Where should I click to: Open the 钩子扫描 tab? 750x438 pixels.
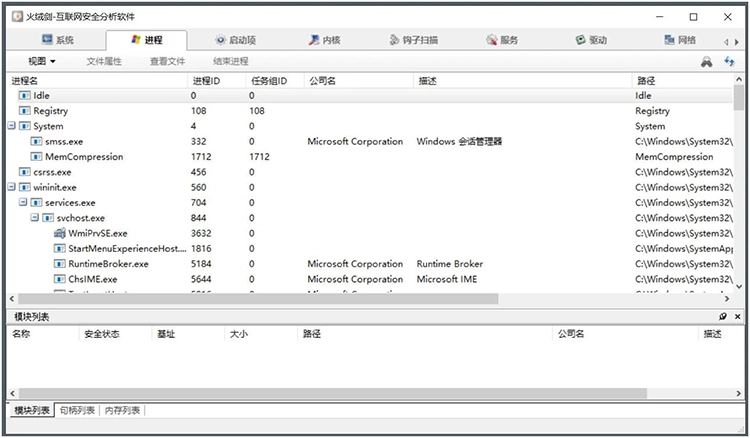click(413, 40)
